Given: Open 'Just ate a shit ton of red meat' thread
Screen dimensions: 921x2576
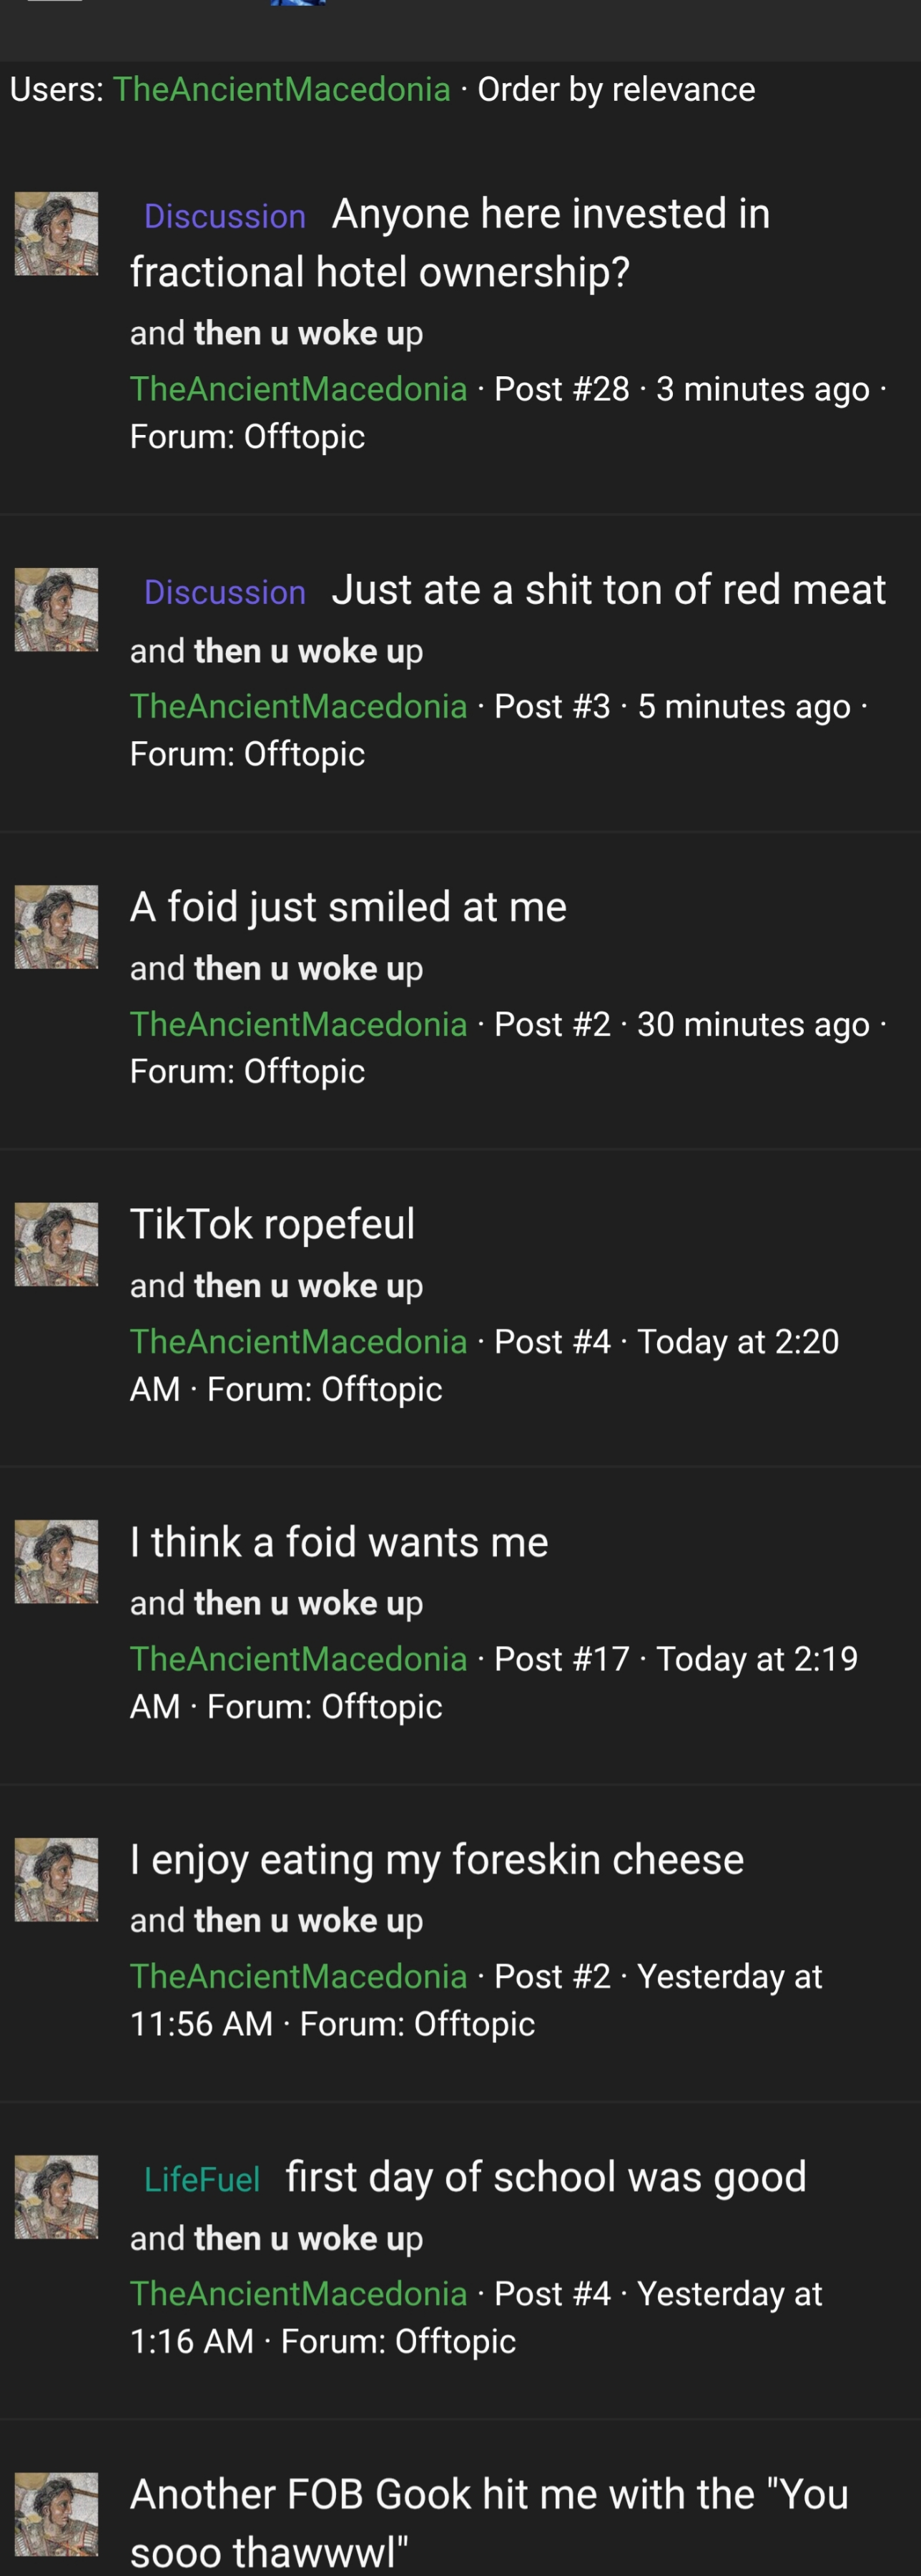Looking at the screenshot, I should (609, 590).
